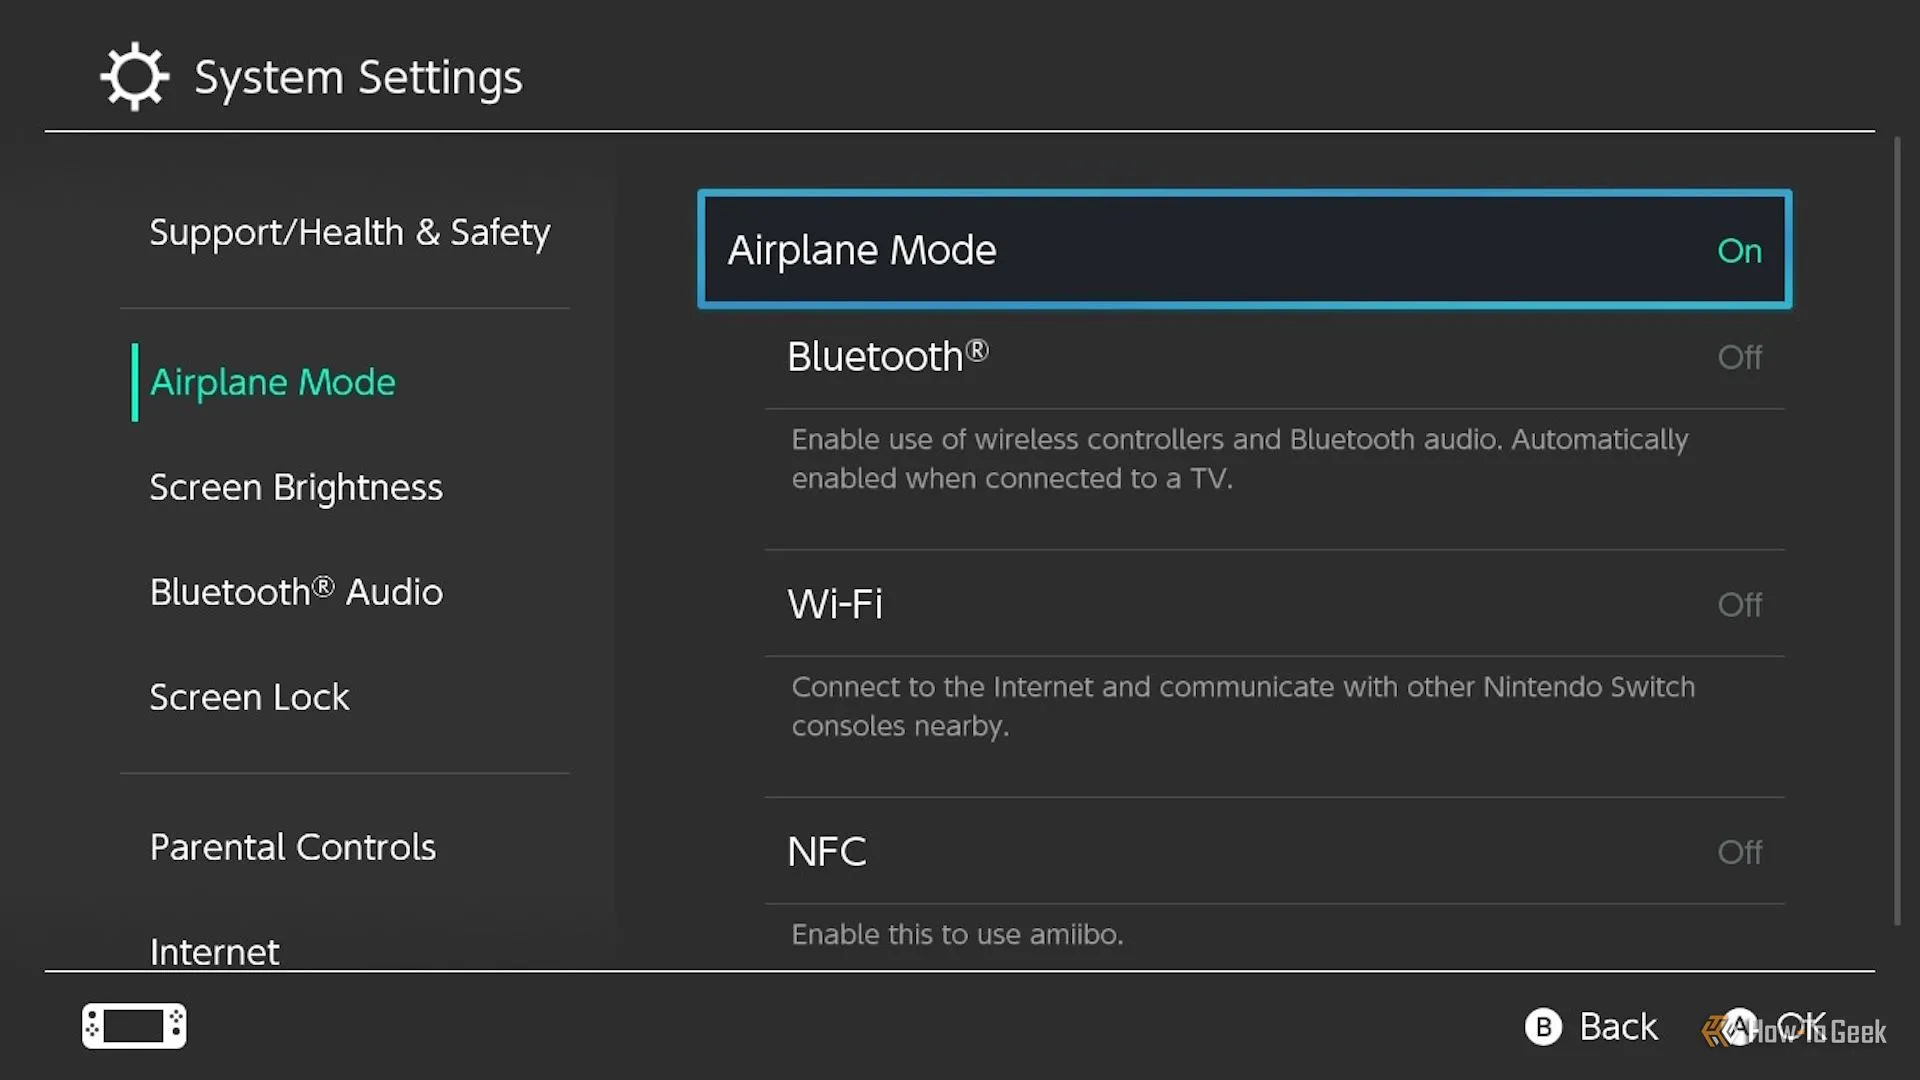Open Screen Lock settings
The image size is (1920, 1080).
click(249, 697)
